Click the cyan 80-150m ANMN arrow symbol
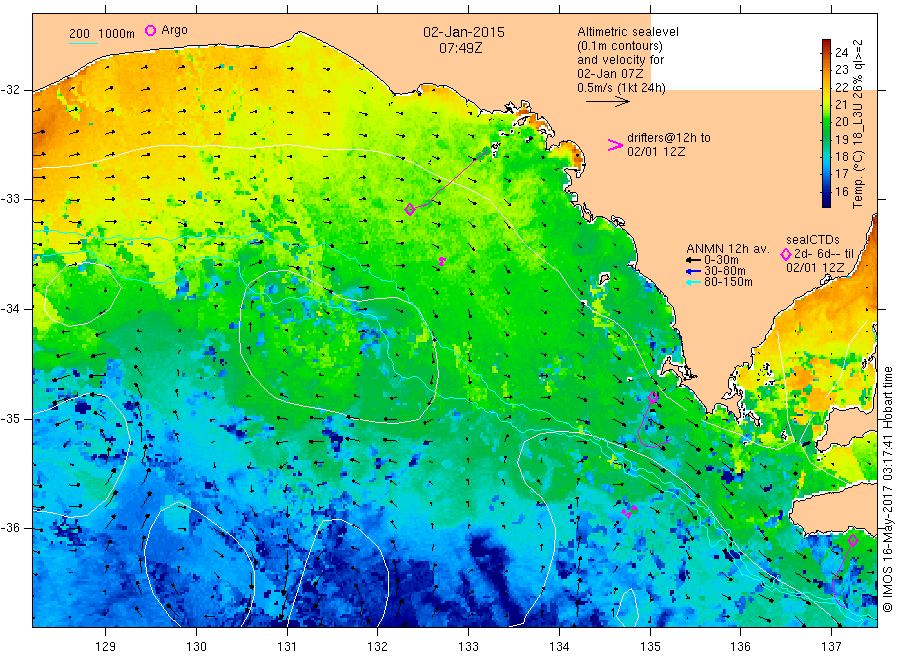900x660 pixels. pyautogui.click(x=693, y=282)
